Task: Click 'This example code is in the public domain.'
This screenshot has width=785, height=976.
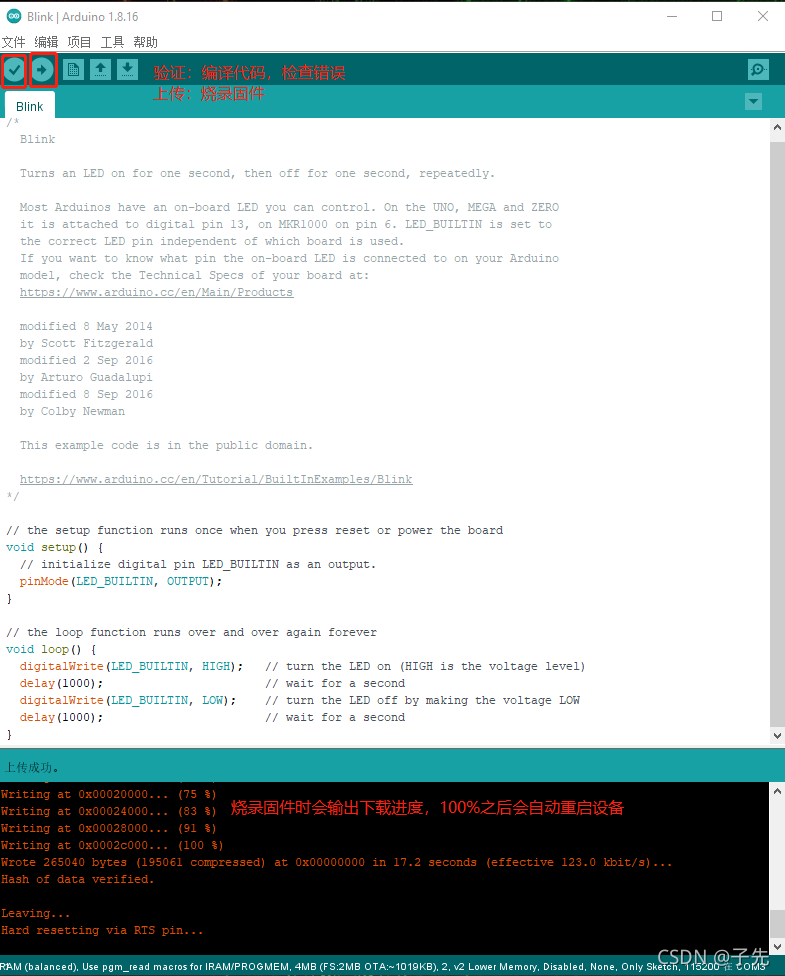Action: click(166, 445)
